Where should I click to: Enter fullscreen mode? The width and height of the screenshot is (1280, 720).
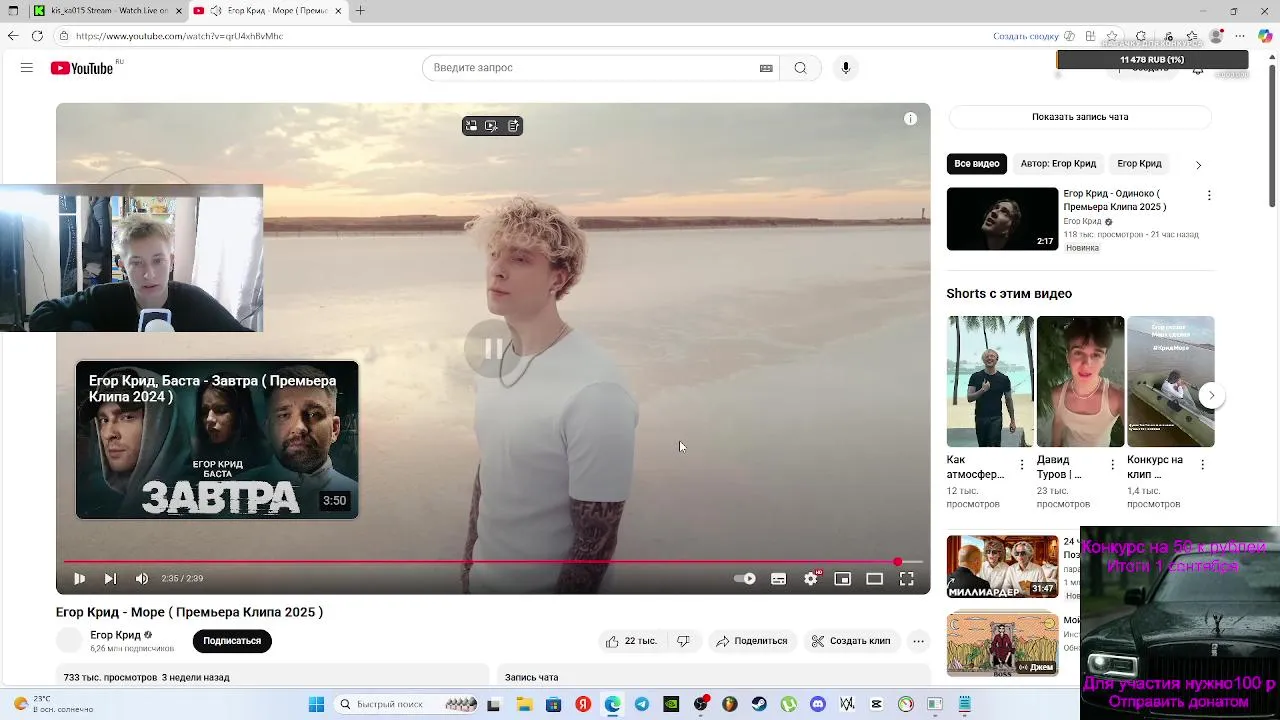click(907, 578)
